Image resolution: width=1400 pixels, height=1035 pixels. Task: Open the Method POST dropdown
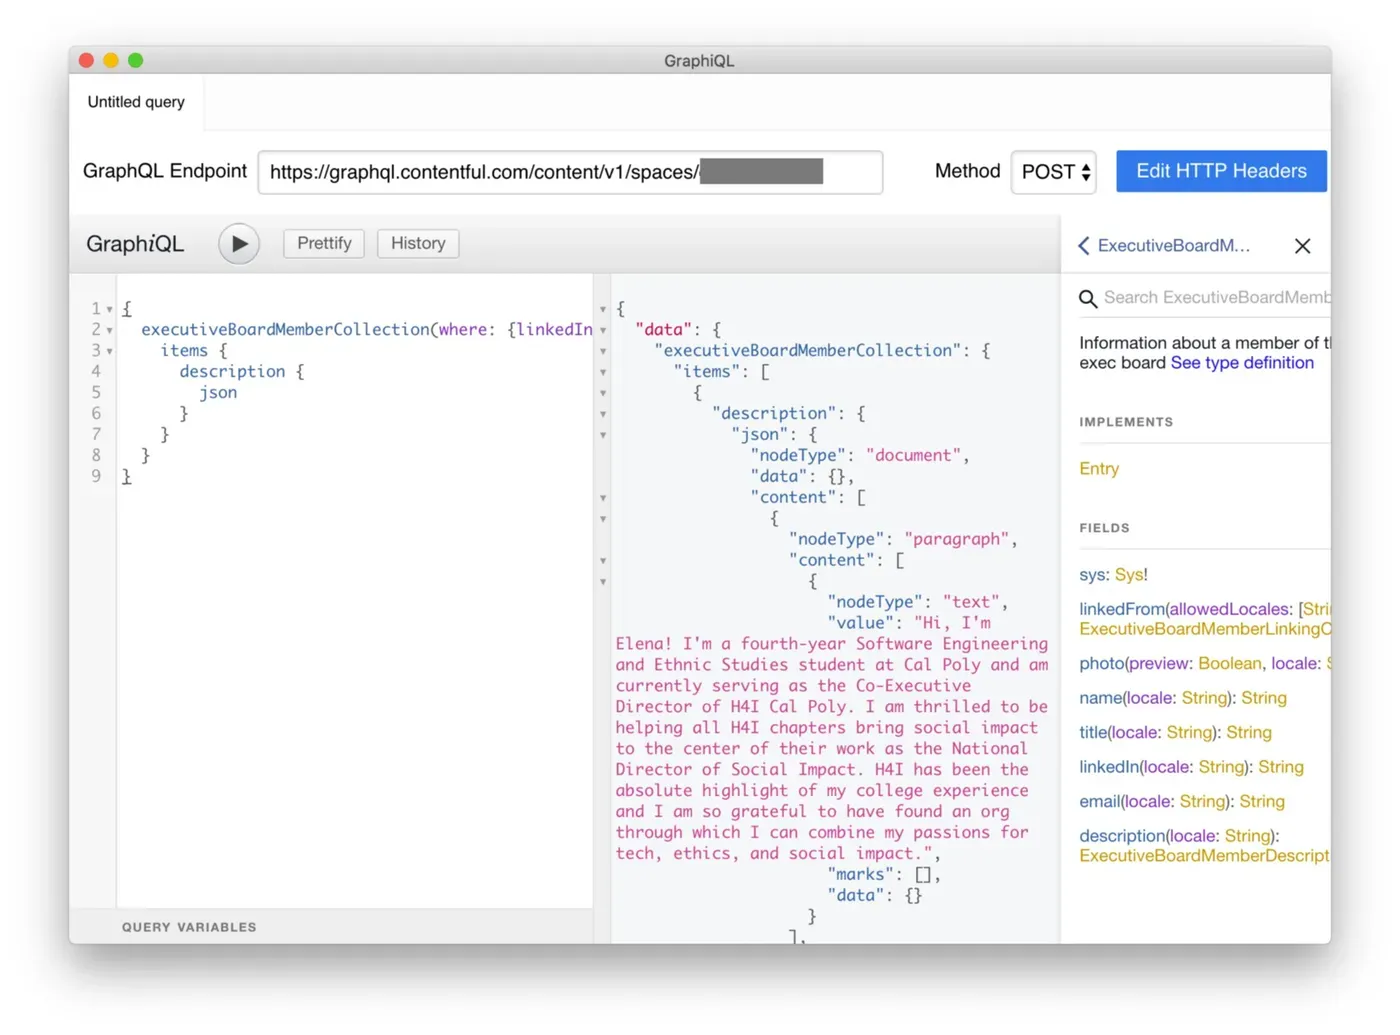(1052, 172)
